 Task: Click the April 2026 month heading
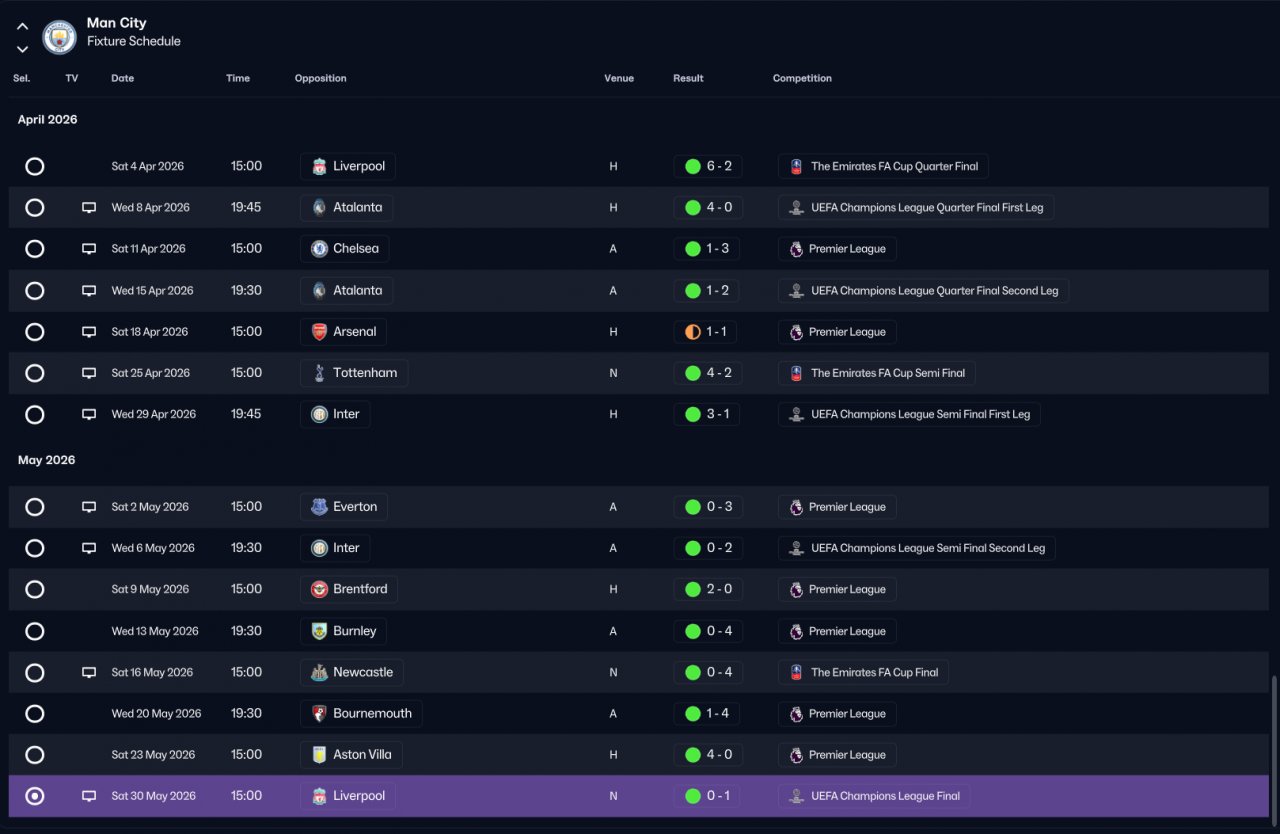tap(47, 119)
